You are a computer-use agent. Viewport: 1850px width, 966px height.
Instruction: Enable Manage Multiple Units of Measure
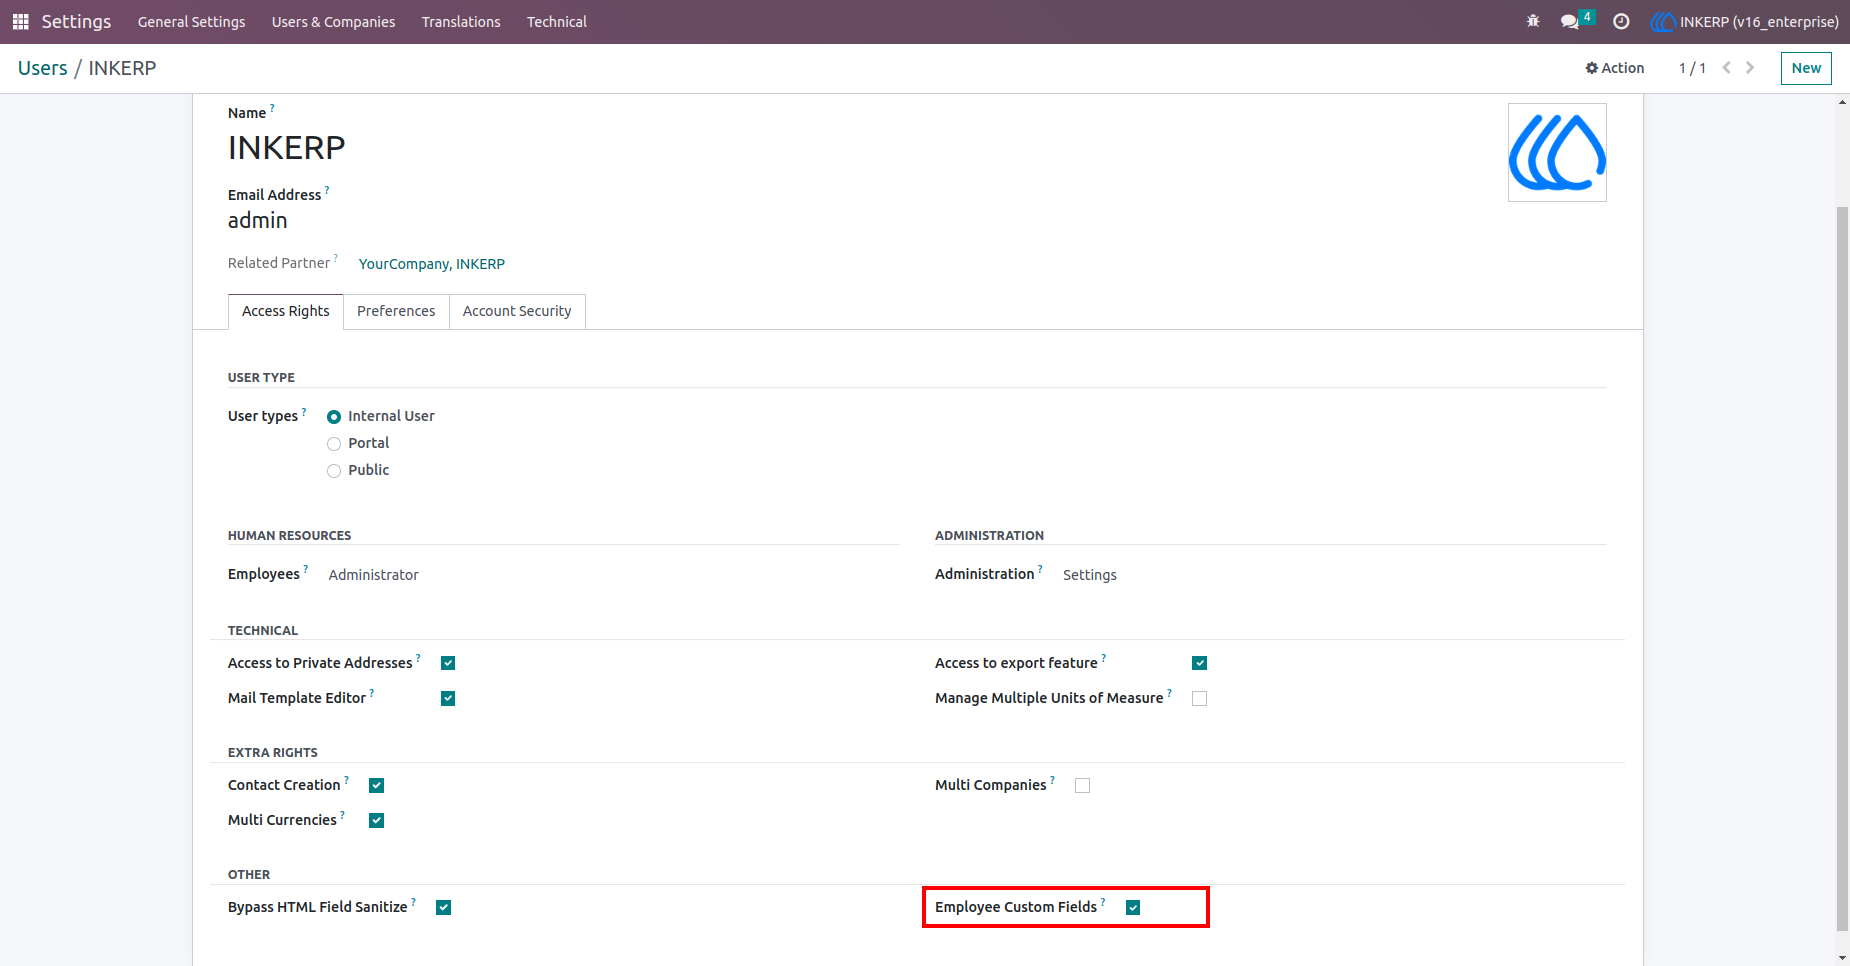click(x=1200, y=698)
